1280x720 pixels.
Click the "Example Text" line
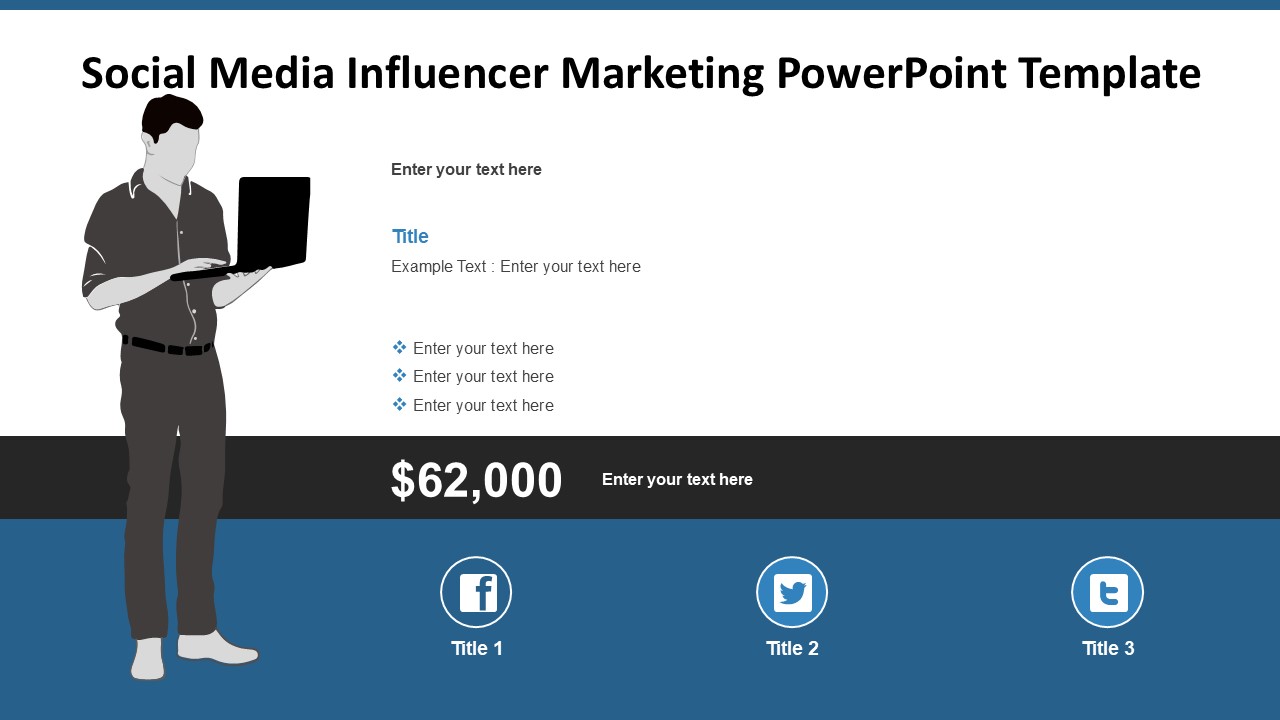click(x=516, y=267)
